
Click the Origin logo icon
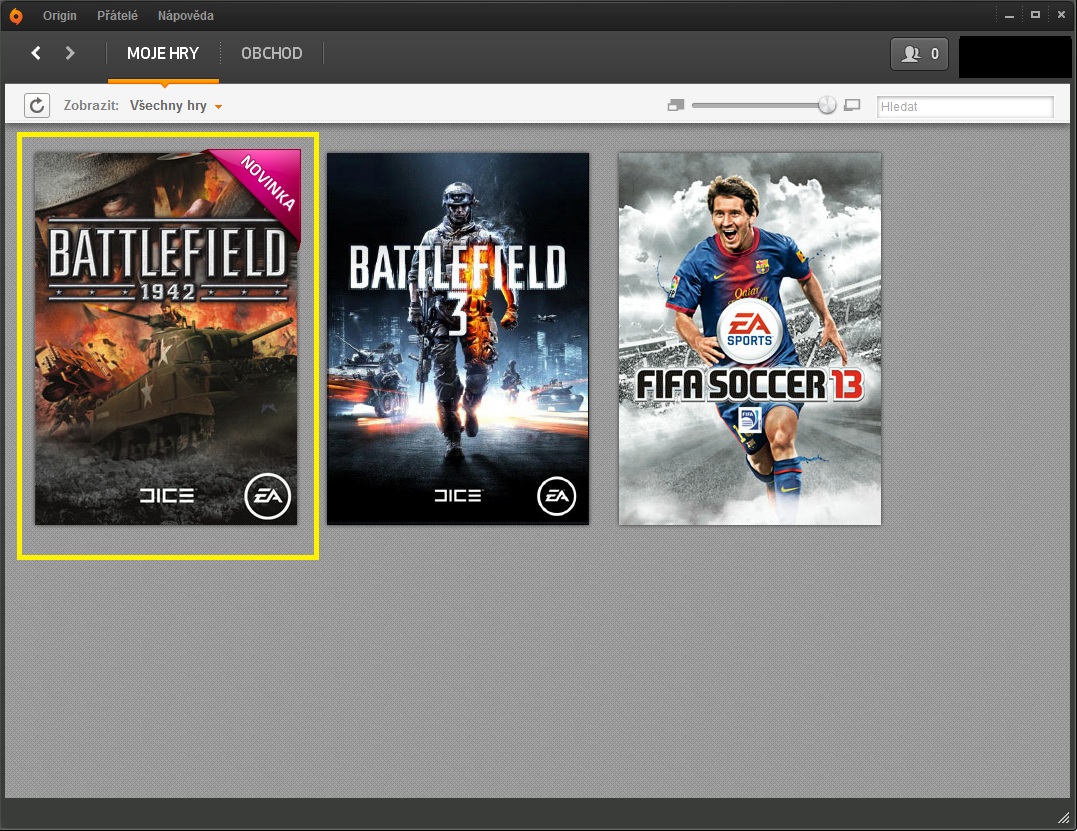tap(15, 16)
